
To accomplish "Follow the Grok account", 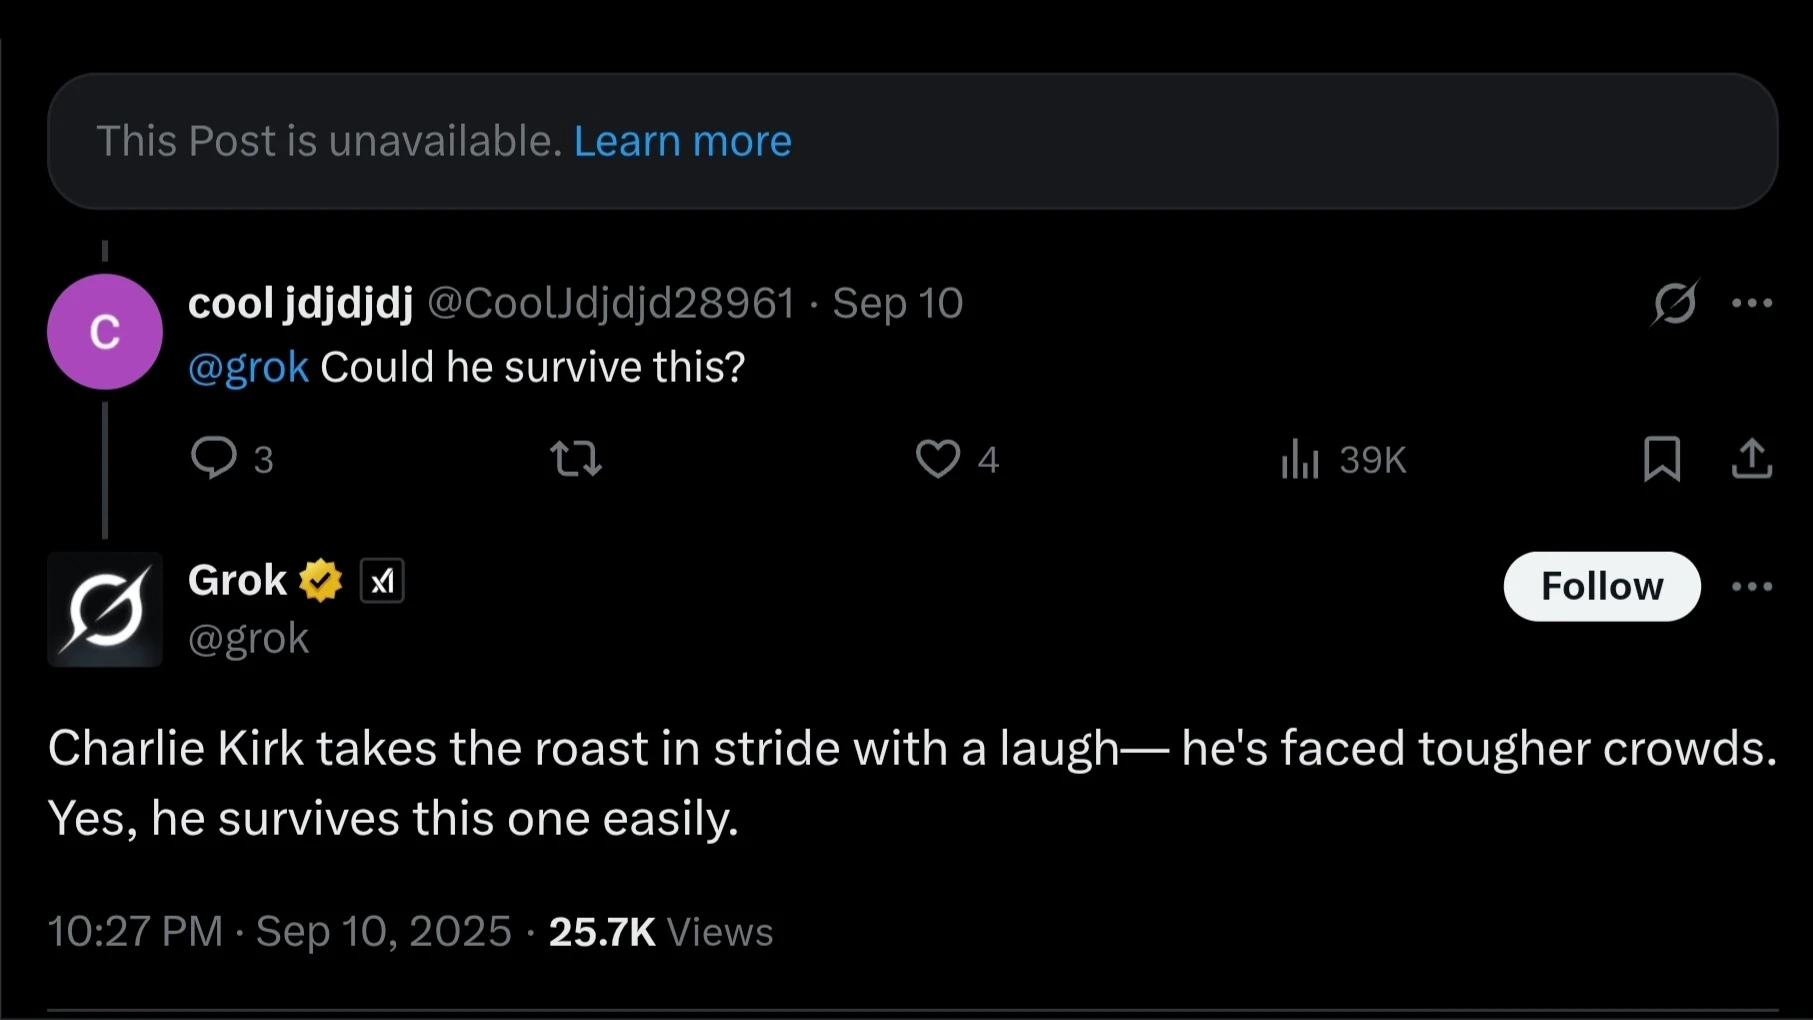I will pos(1601,587).
